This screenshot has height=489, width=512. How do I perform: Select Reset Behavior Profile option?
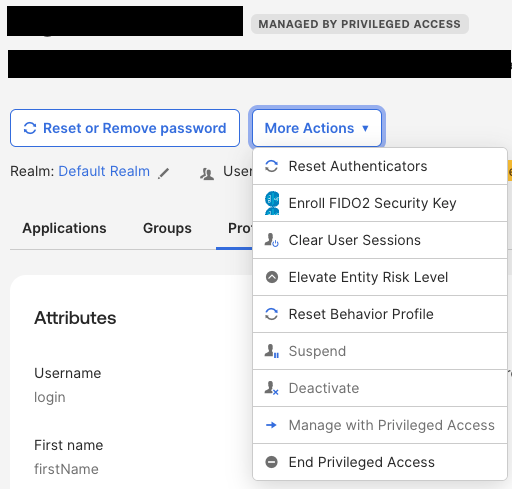(380, 314)
